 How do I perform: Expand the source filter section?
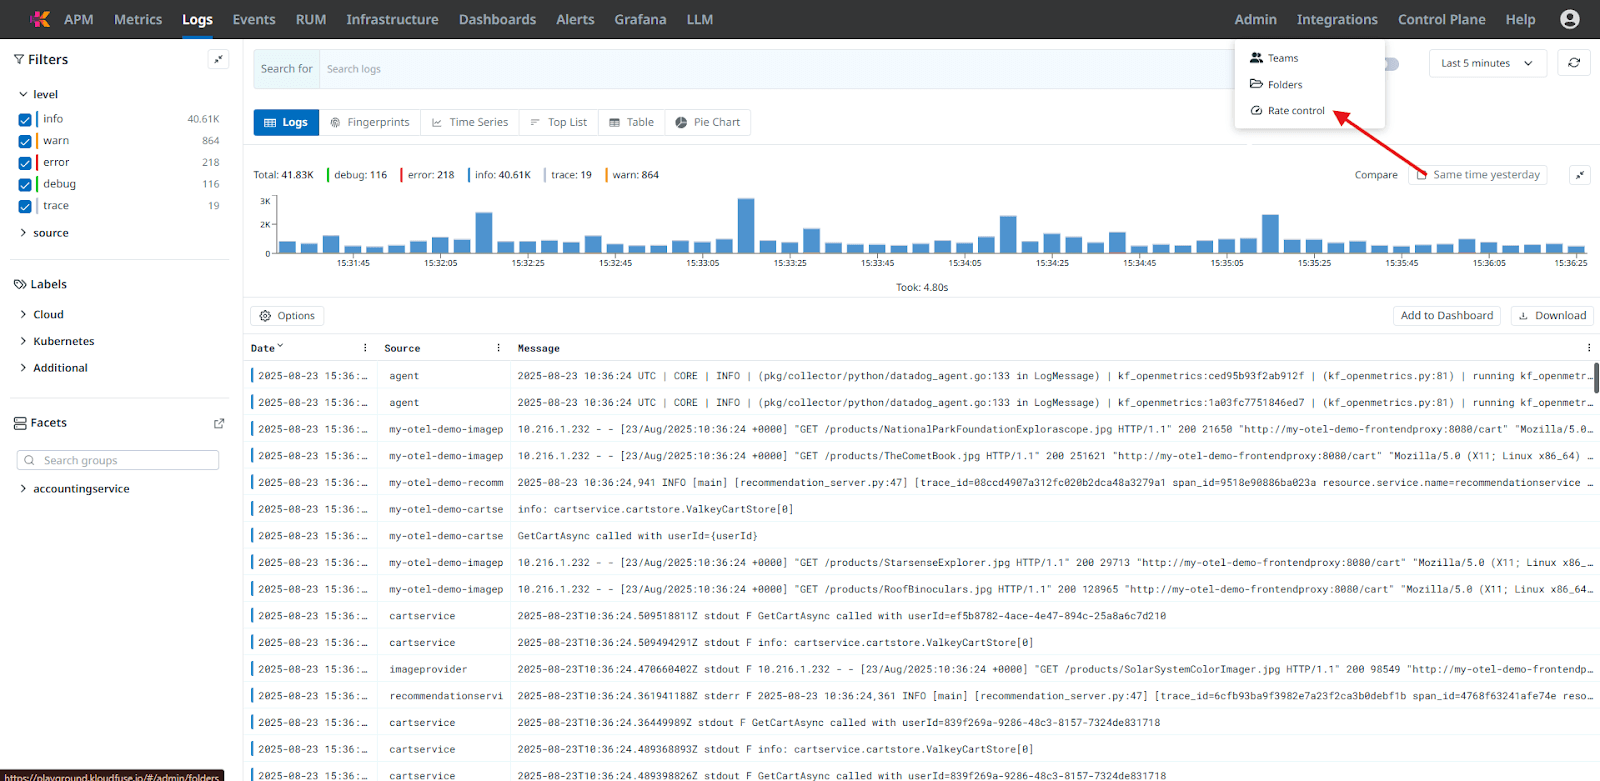pos(23,233)
